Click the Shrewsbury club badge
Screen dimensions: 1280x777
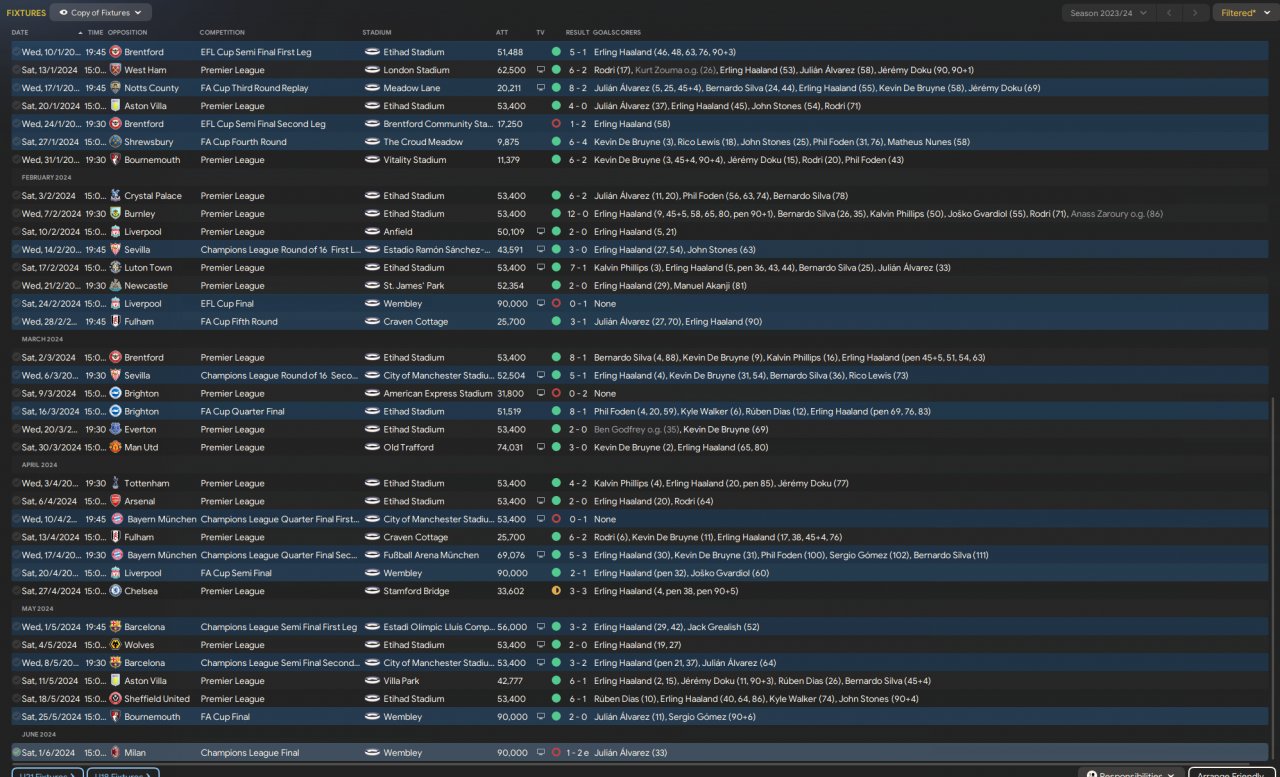[115, 142]
